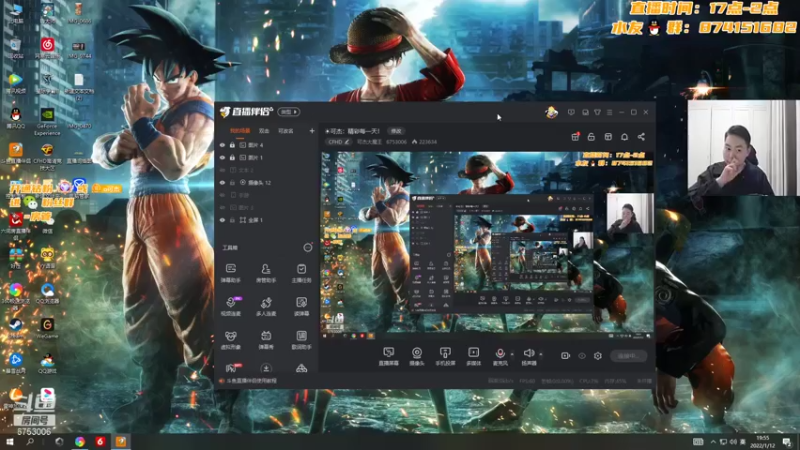Click the 麦克风 microphone icon
Image resolution: width=800 pixels, height=450 pixels.
pos(500,356)
